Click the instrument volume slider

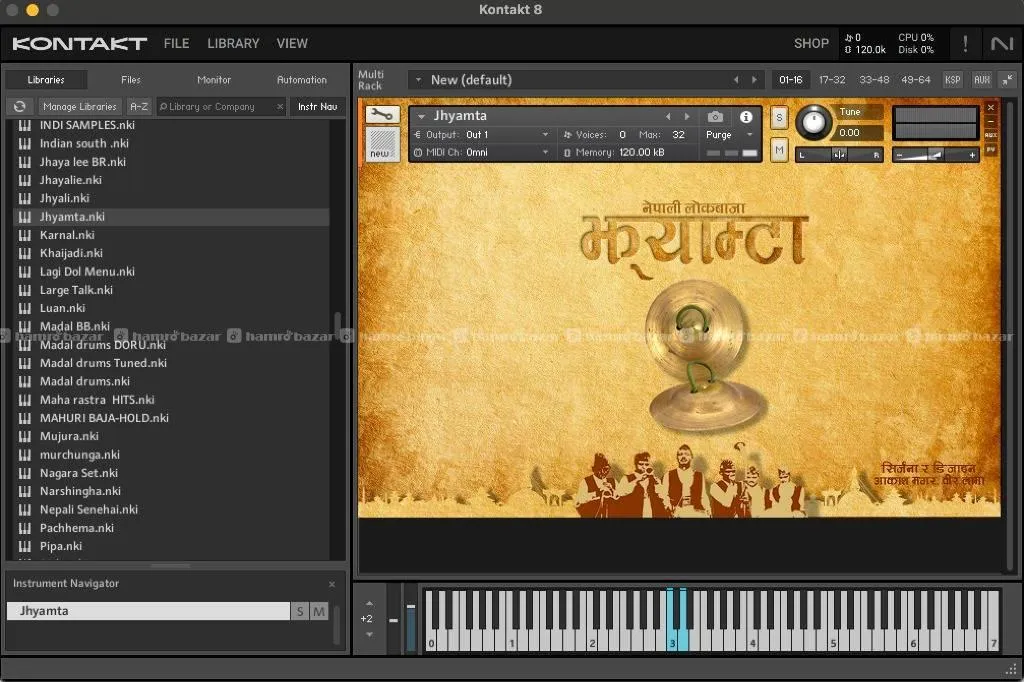coord(935,155)
